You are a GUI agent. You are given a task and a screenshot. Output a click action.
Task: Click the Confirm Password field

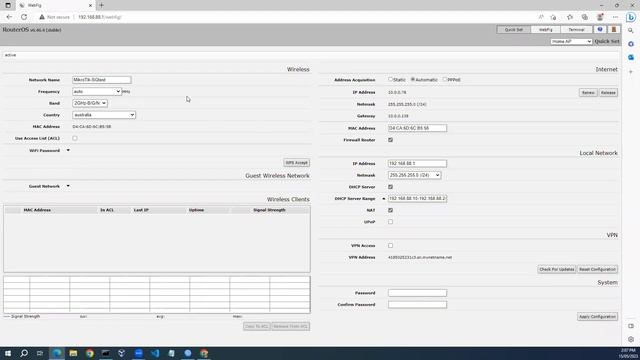[x=417, y=304]
